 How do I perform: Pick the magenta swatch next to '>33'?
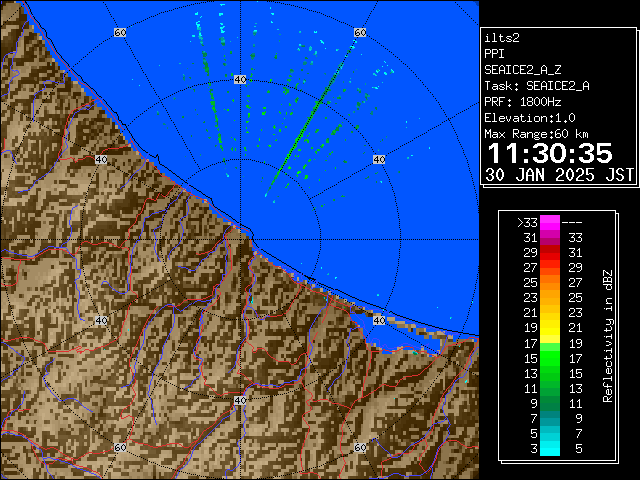pos(550,223)
